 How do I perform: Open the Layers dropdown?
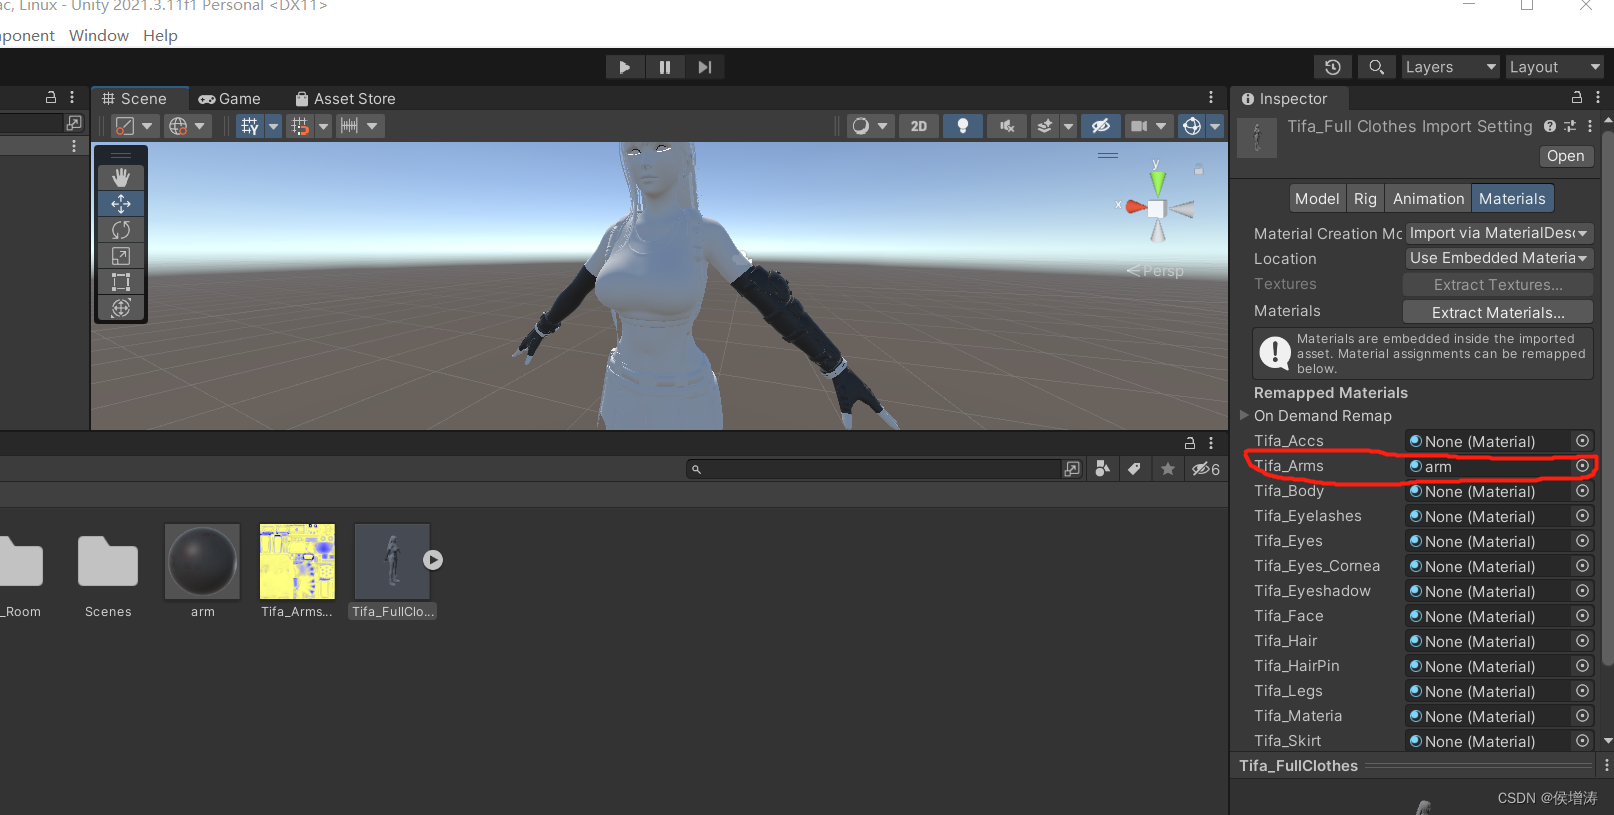tap(1450, 67)
